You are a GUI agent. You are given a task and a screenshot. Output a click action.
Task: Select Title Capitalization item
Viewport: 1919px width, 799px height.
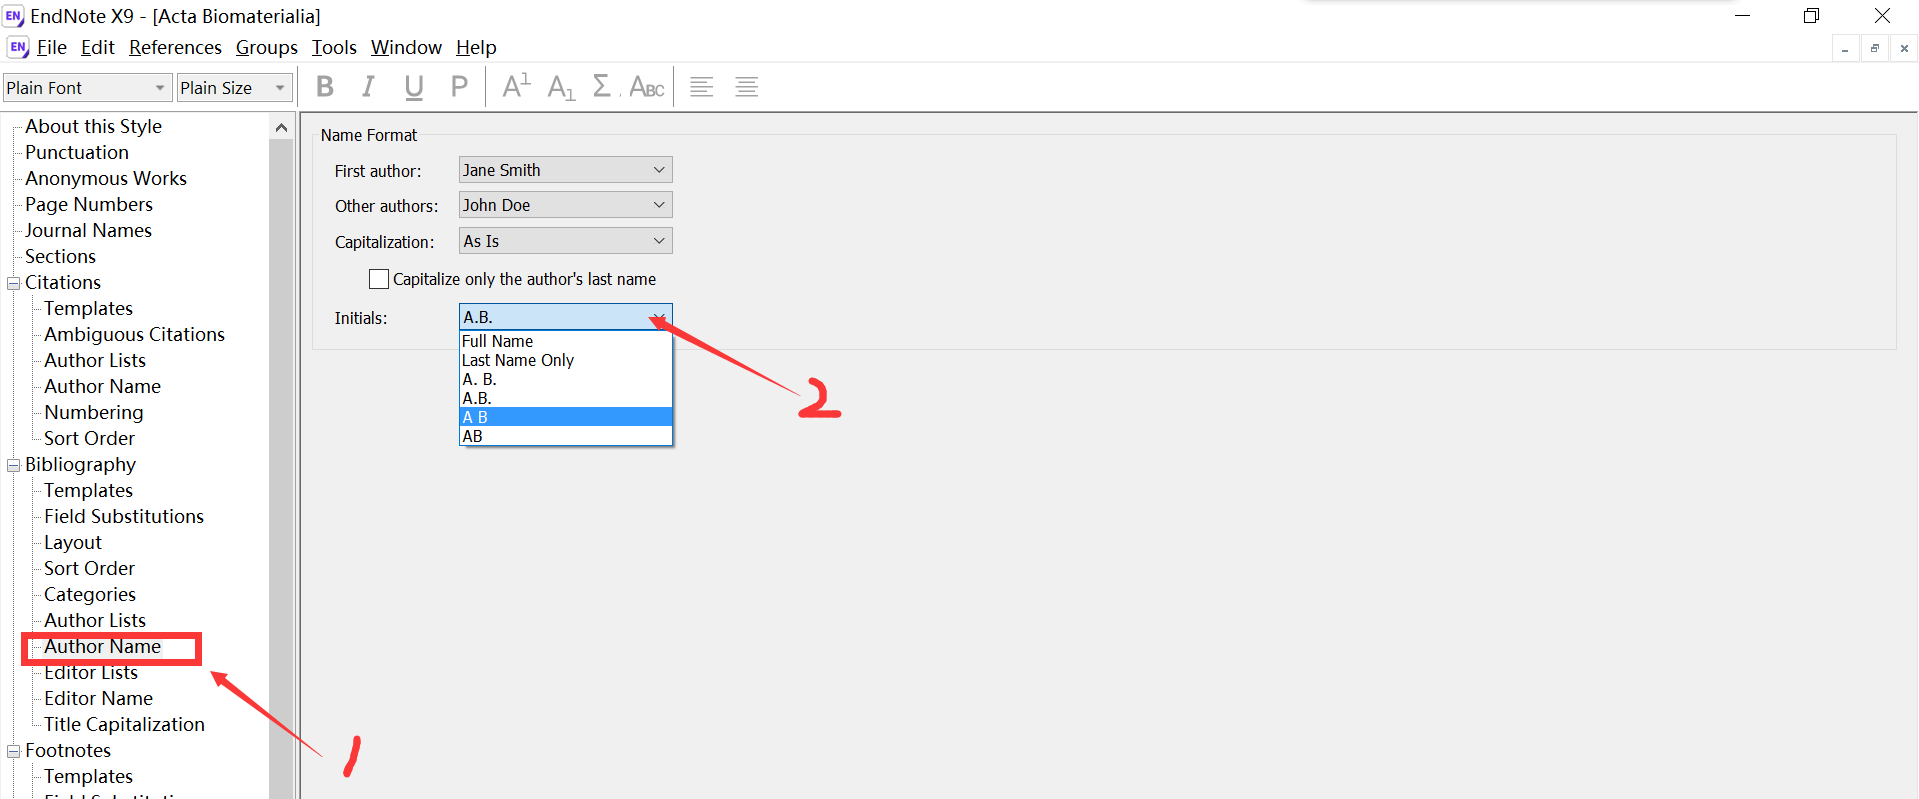(x=124, y=724)
